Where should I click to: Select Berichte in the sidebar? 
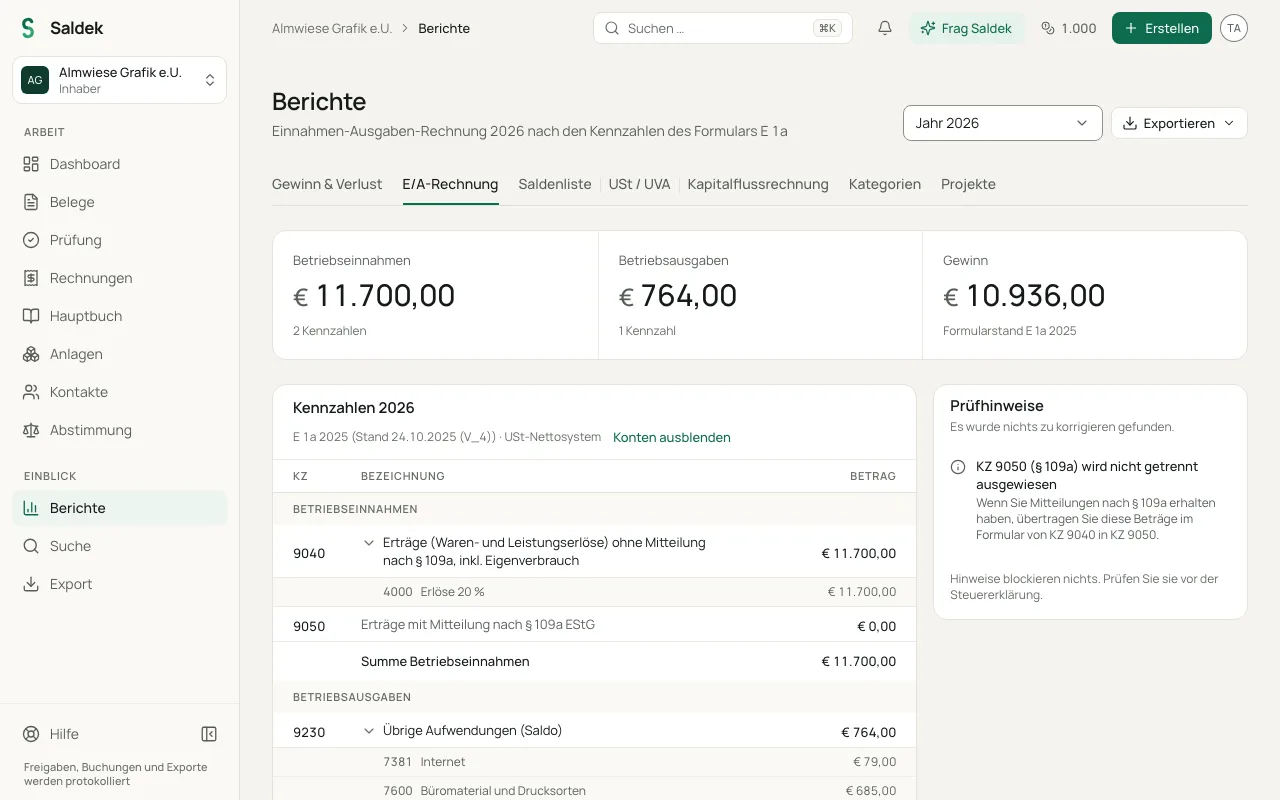pos(119,508)
